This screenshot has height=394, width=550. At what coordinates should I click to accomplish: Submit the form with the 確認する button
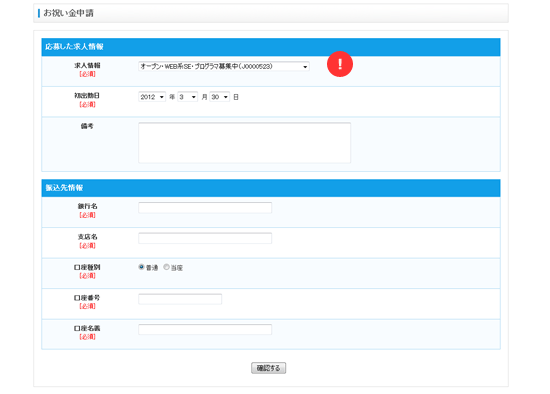(x=268, y=368)
